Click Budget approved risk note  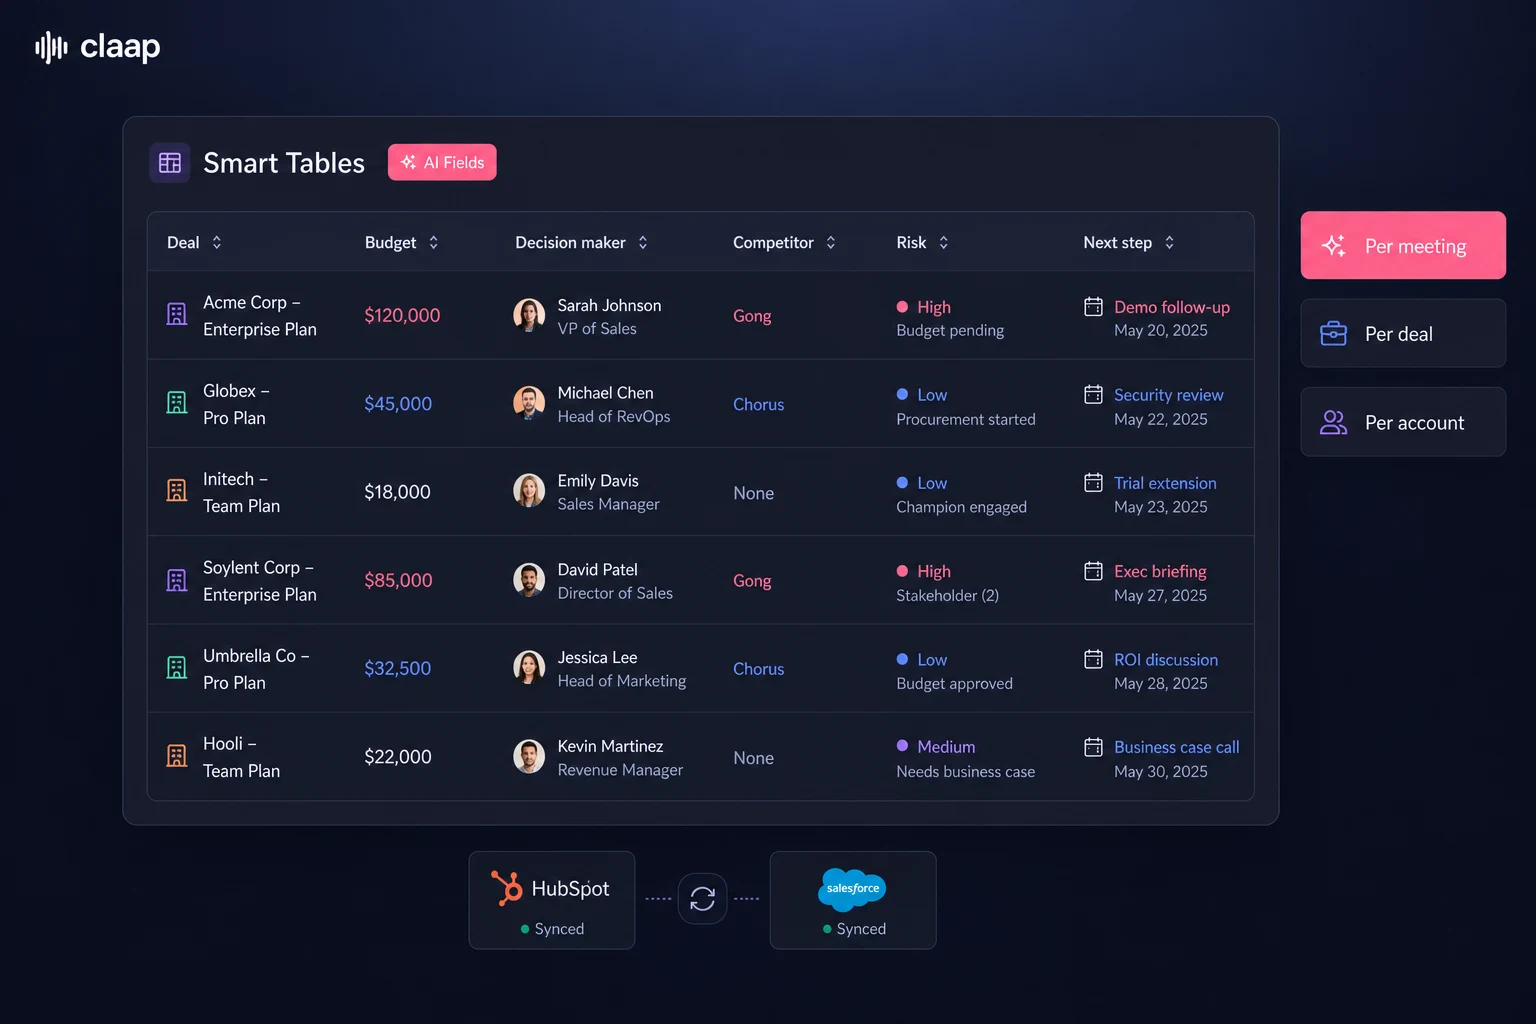(954, 683)
